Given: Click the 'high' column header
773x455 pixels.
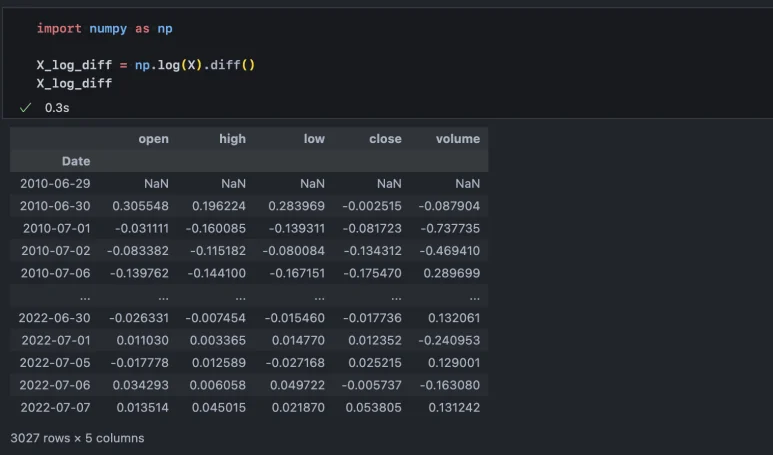Looking at the screenshot, I should [x=232, y=139].
